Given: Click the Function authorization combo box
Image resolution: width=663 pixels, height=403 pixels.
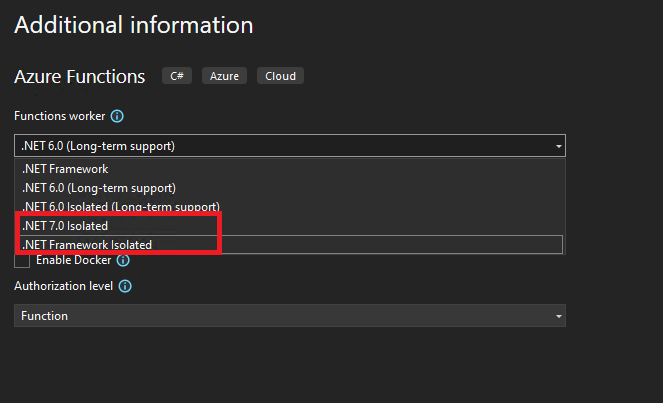Looking at the screenshot, I should (x=290, y=316).
